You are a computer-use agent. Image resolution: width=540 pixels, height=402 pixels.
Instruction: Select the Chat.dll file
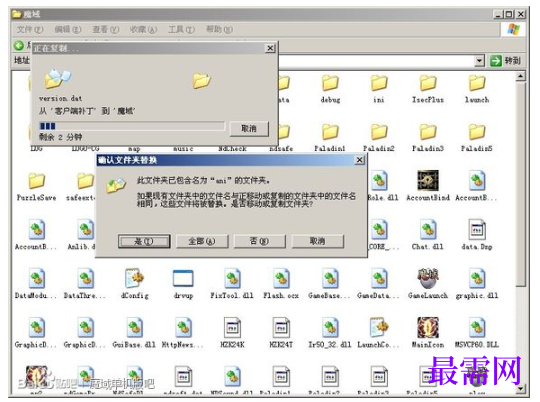(x=428, y=229)
